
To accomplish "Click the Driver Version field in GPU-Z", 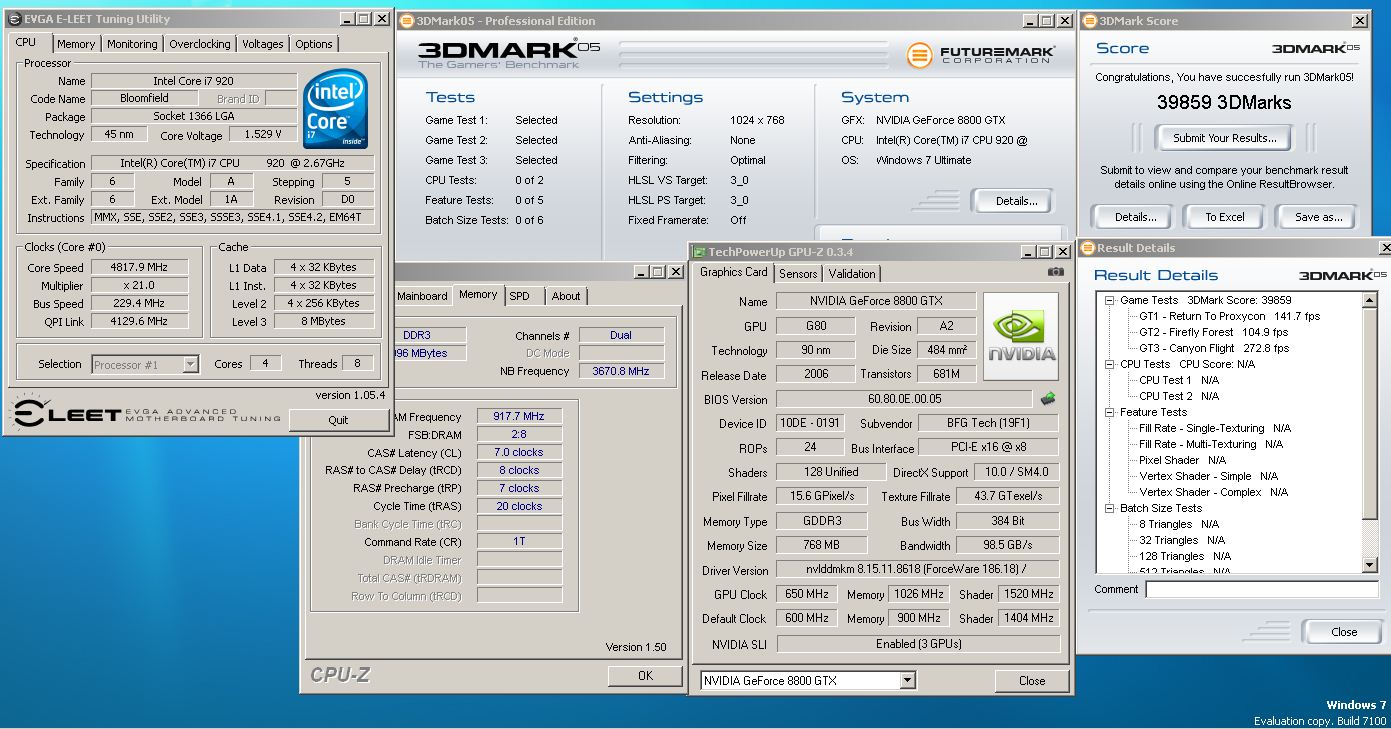I will point(918,570).
